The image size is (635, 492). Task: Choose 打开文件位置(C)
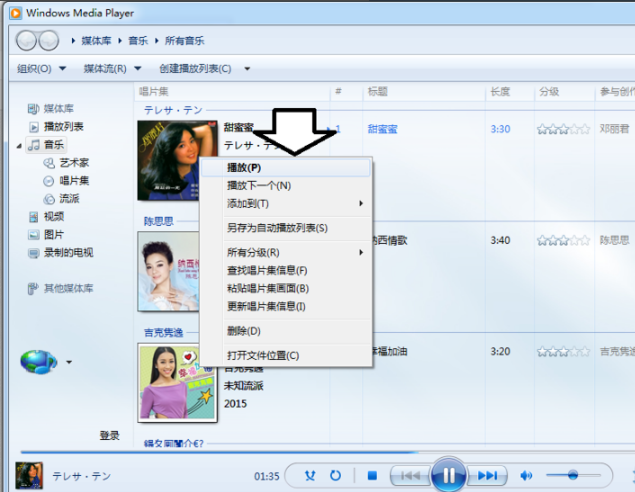coord(286,356)
